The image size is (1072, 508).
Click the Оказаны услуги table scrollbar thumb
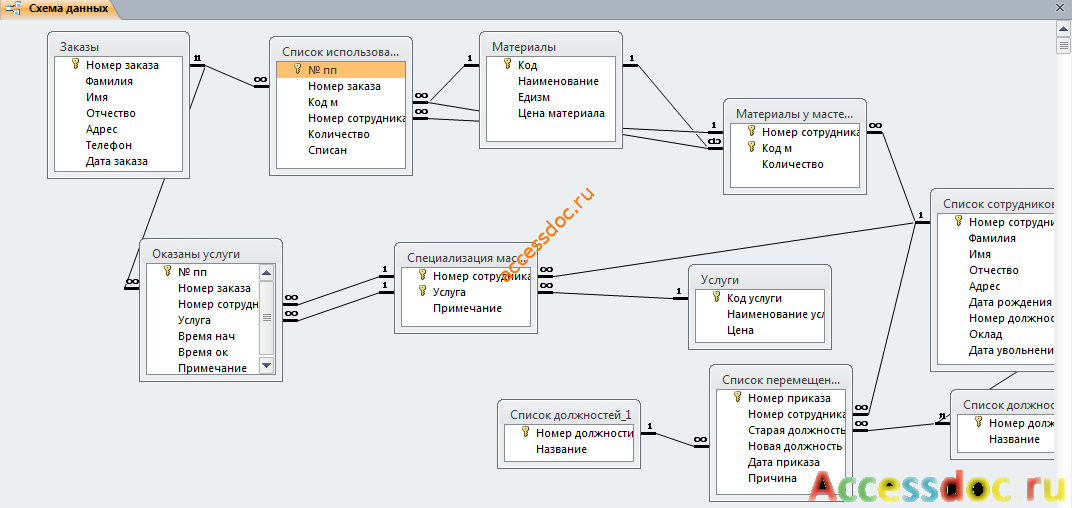pos(267,317)
